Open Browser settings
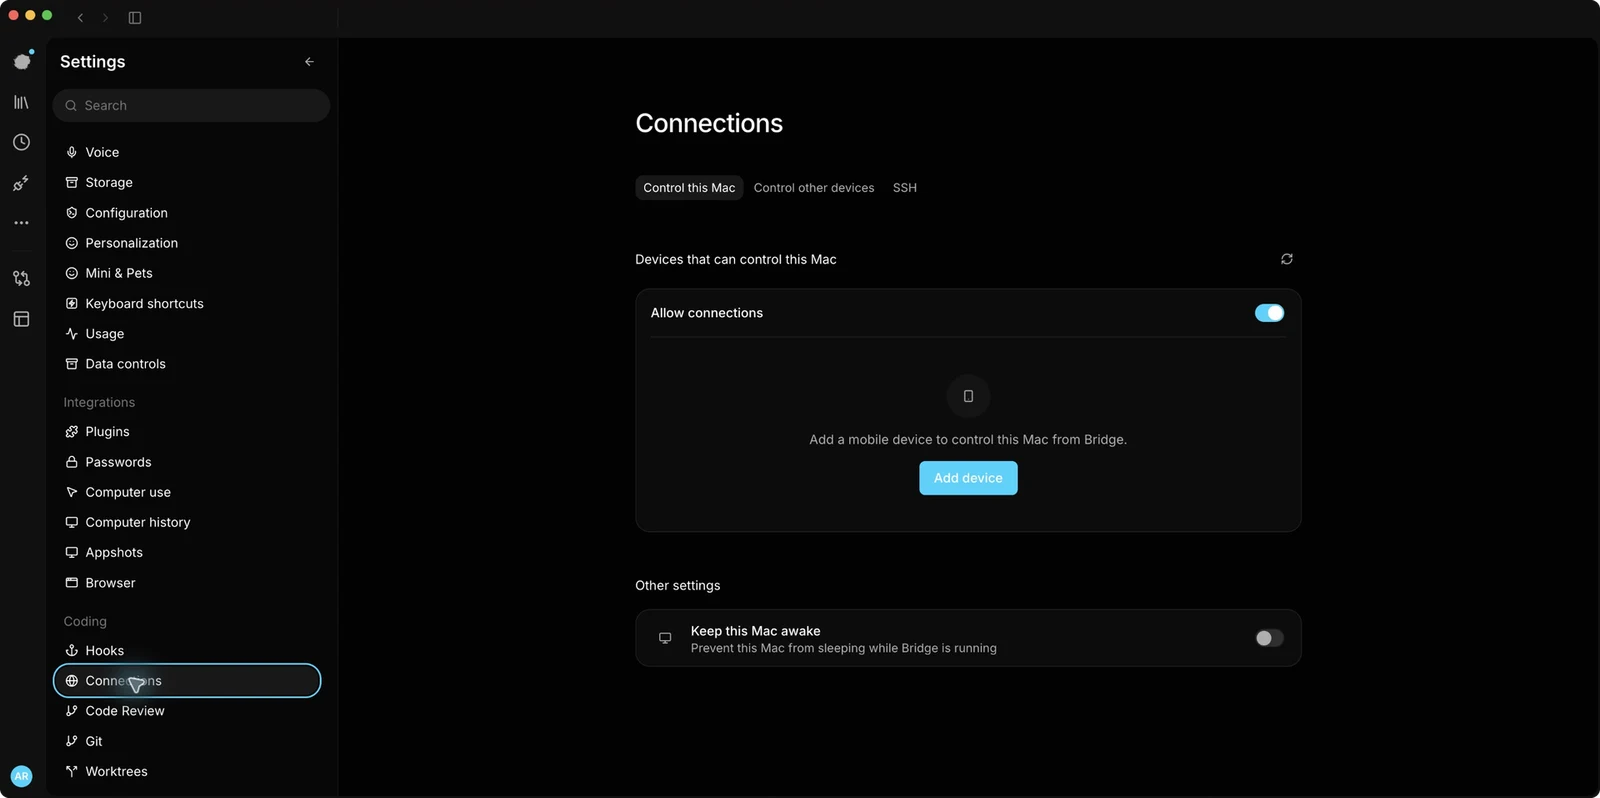Screen dimensions: 1600x798 coord(187,583)
